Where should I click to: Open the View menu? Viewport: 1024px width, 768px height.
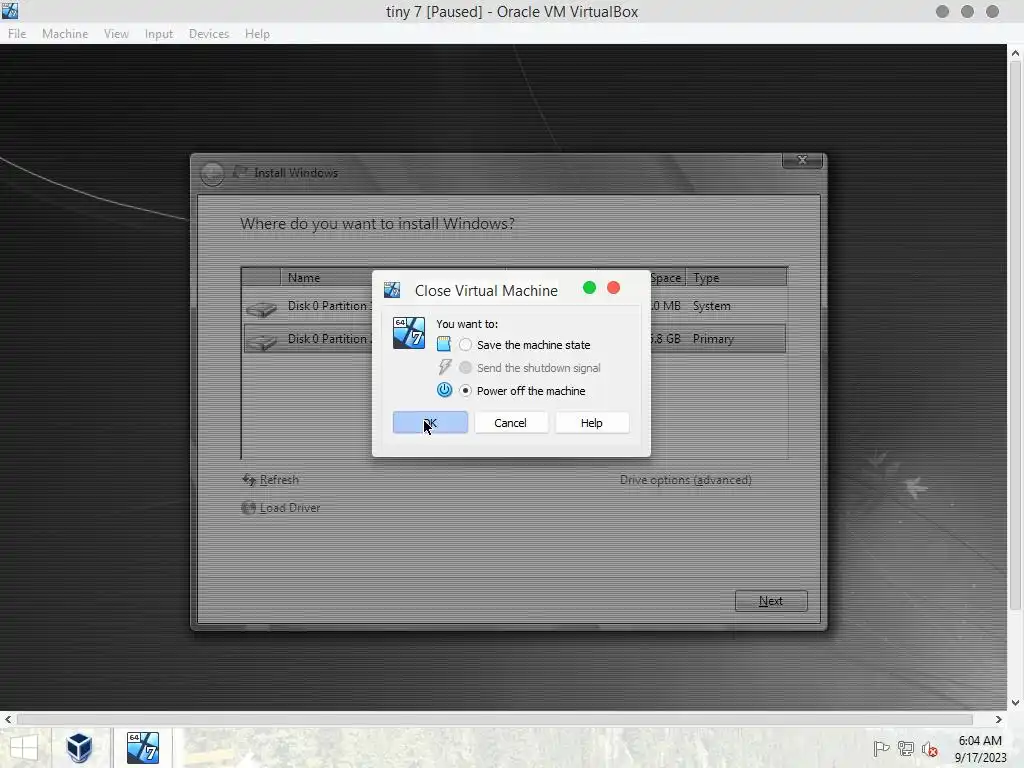point(116,34)
